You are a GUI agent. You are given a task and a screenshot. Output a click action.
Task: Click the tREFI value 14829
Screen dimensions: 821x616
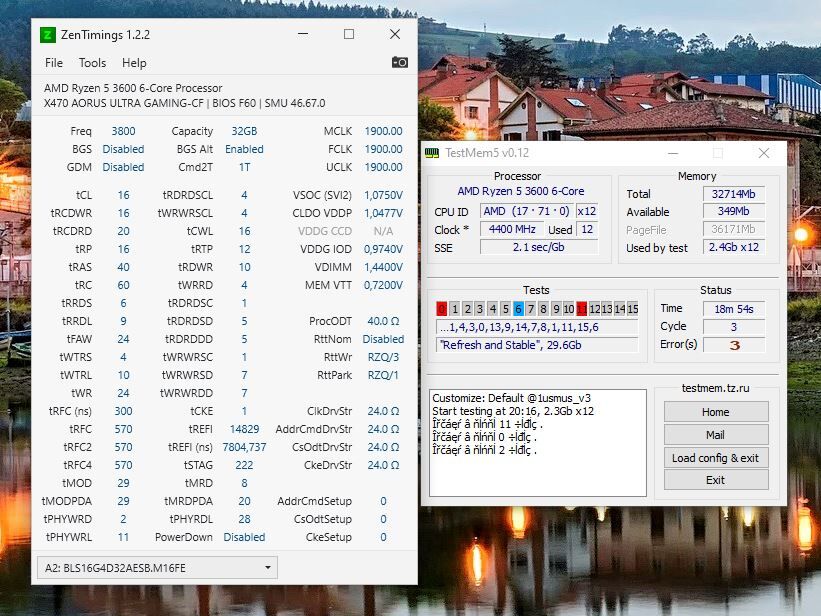(x=244, y=429)
